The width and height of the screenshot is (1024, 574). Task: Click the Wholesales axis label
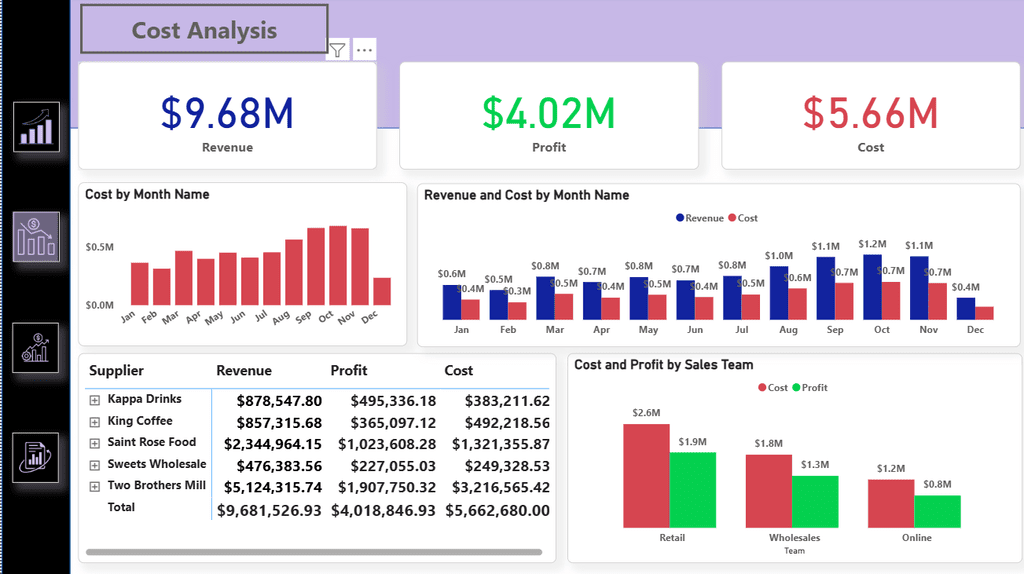pyautogui.click(x=794, y=538)
